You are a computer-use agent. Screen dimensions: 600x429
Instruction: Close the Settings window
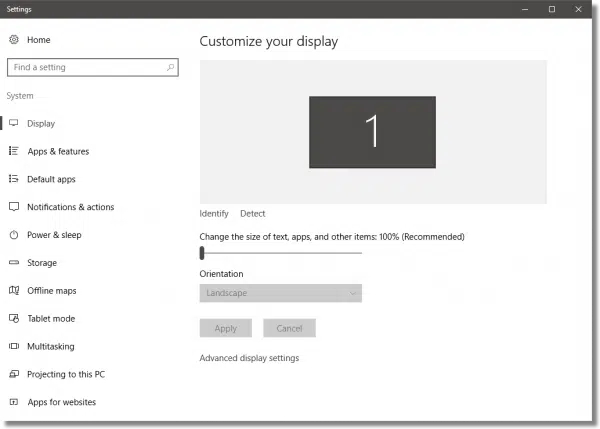click(578, 9)
